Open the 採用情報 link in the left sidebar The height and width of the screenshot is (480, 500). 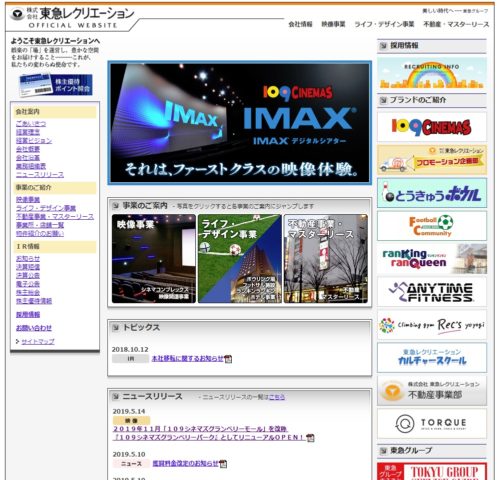pos(28,314)
